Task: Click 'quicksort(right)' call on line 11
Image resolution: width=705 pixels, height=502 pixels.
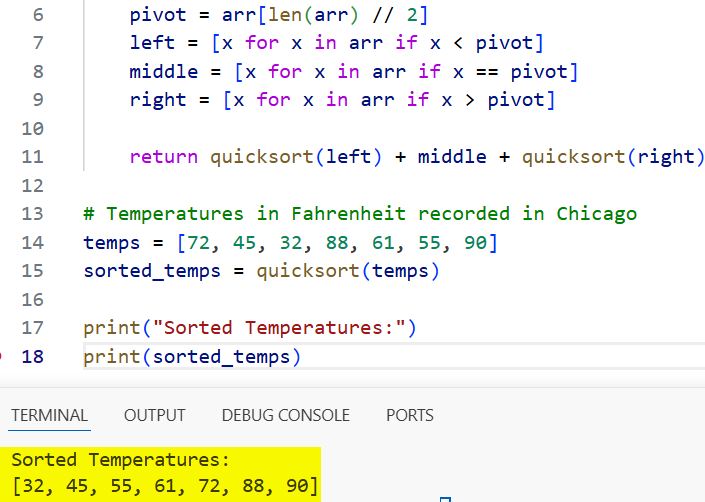Action: (x=612, y=157)
